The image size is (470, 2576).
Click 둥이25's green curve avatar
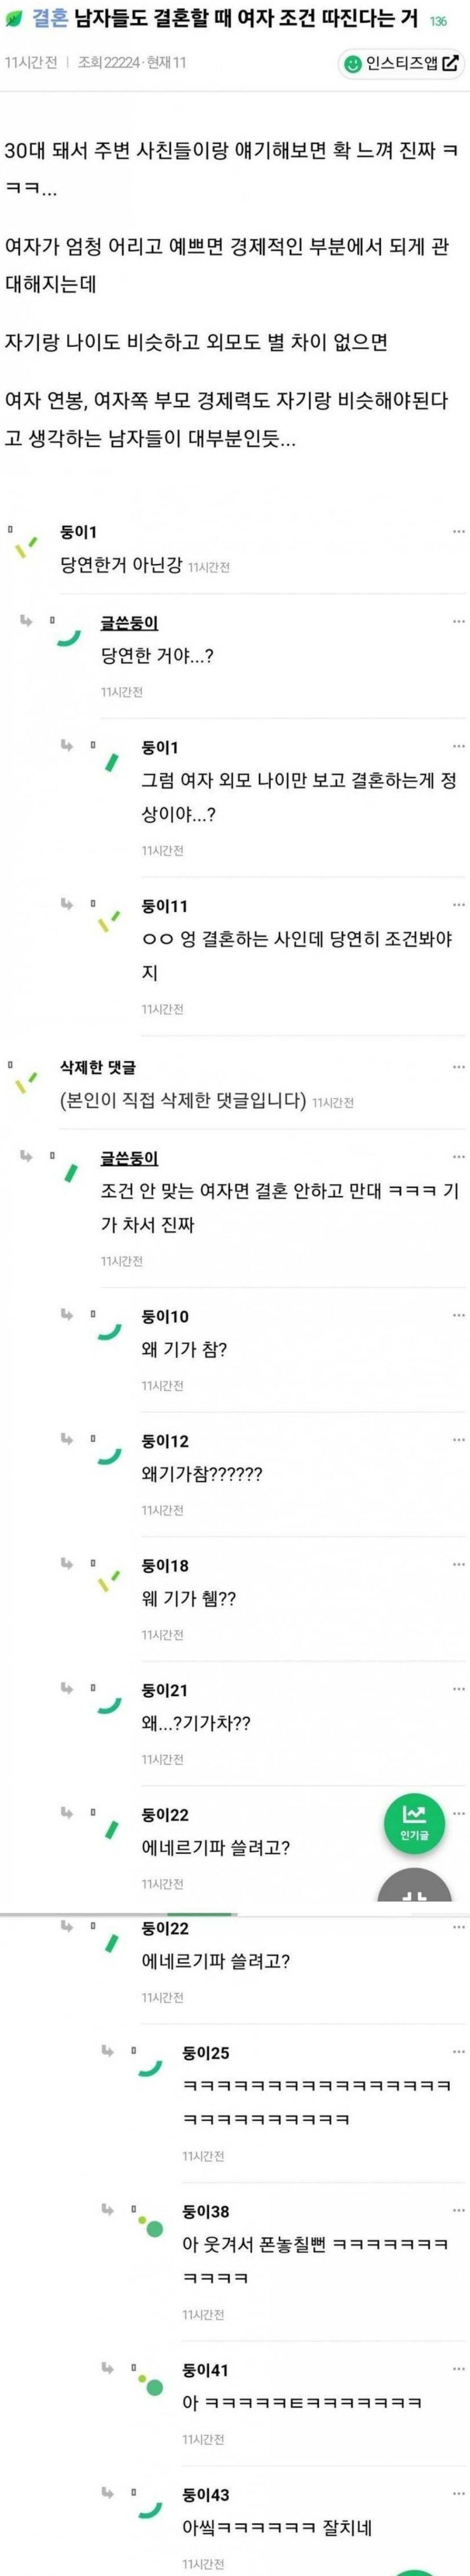(x=150, y=2065)
